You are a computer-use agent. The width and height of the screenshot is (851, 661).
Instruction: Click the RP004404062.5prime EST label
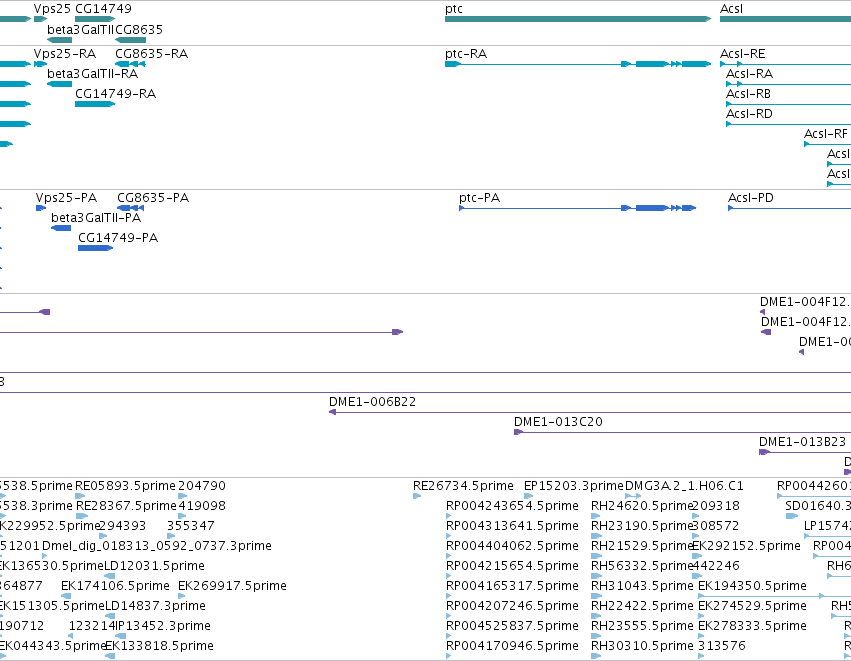[512, 546]
